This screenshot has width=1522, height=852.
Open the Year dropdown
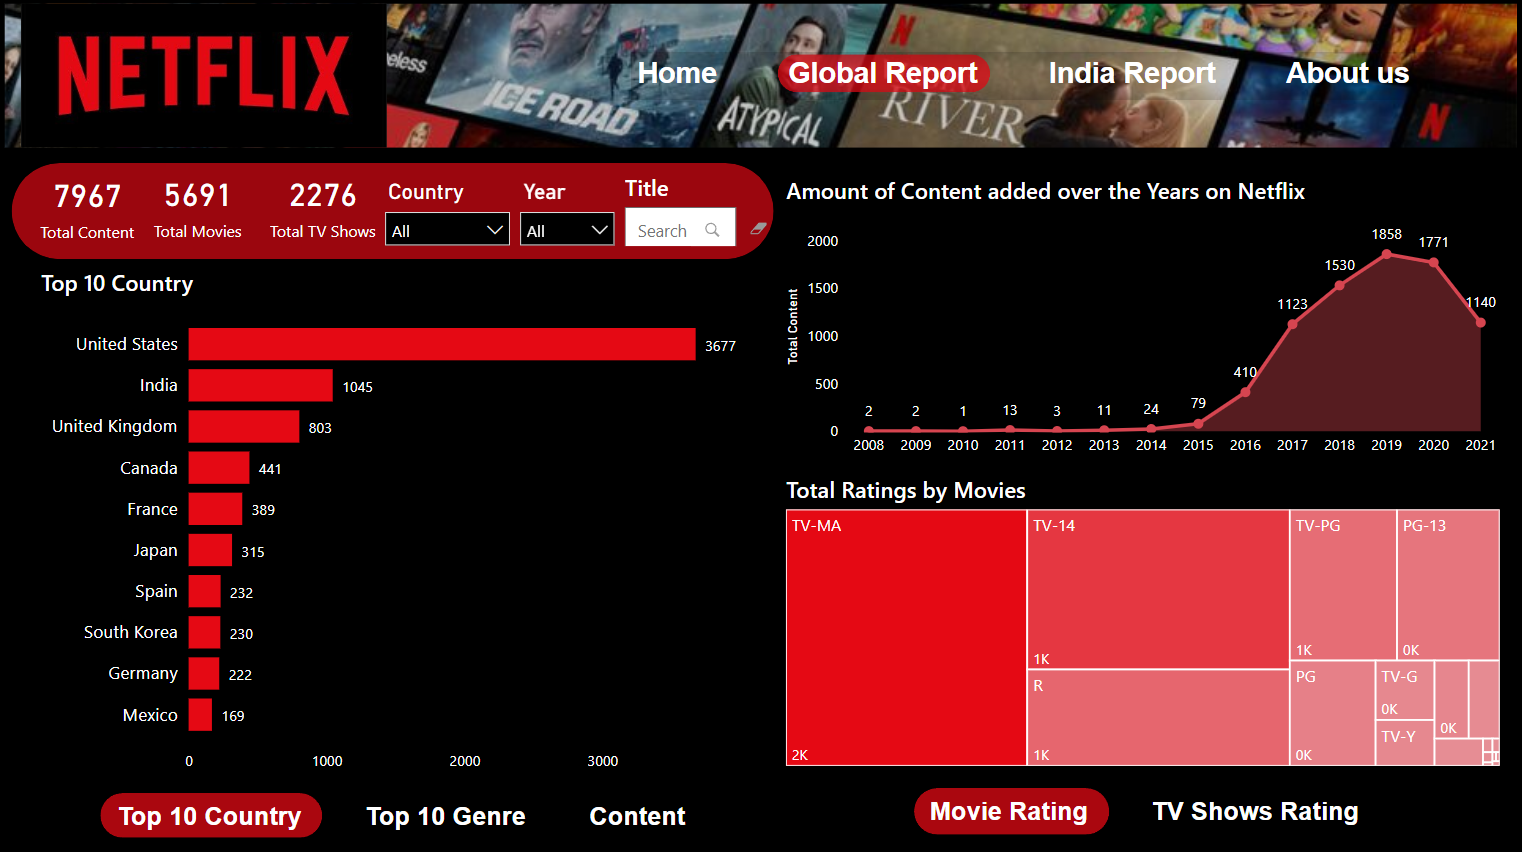(567, 230)
